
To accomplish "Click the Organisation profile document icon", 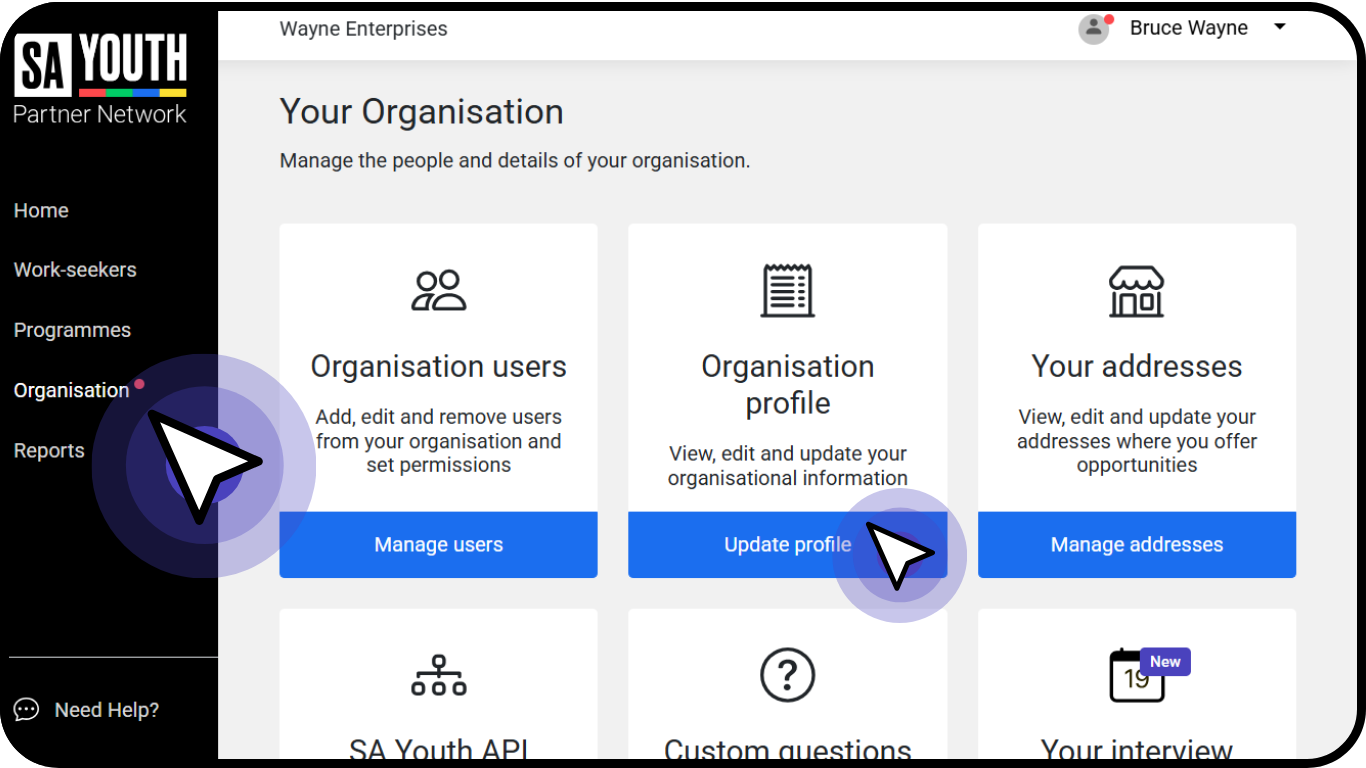I will pyautogui.click(x=788, y=291).
